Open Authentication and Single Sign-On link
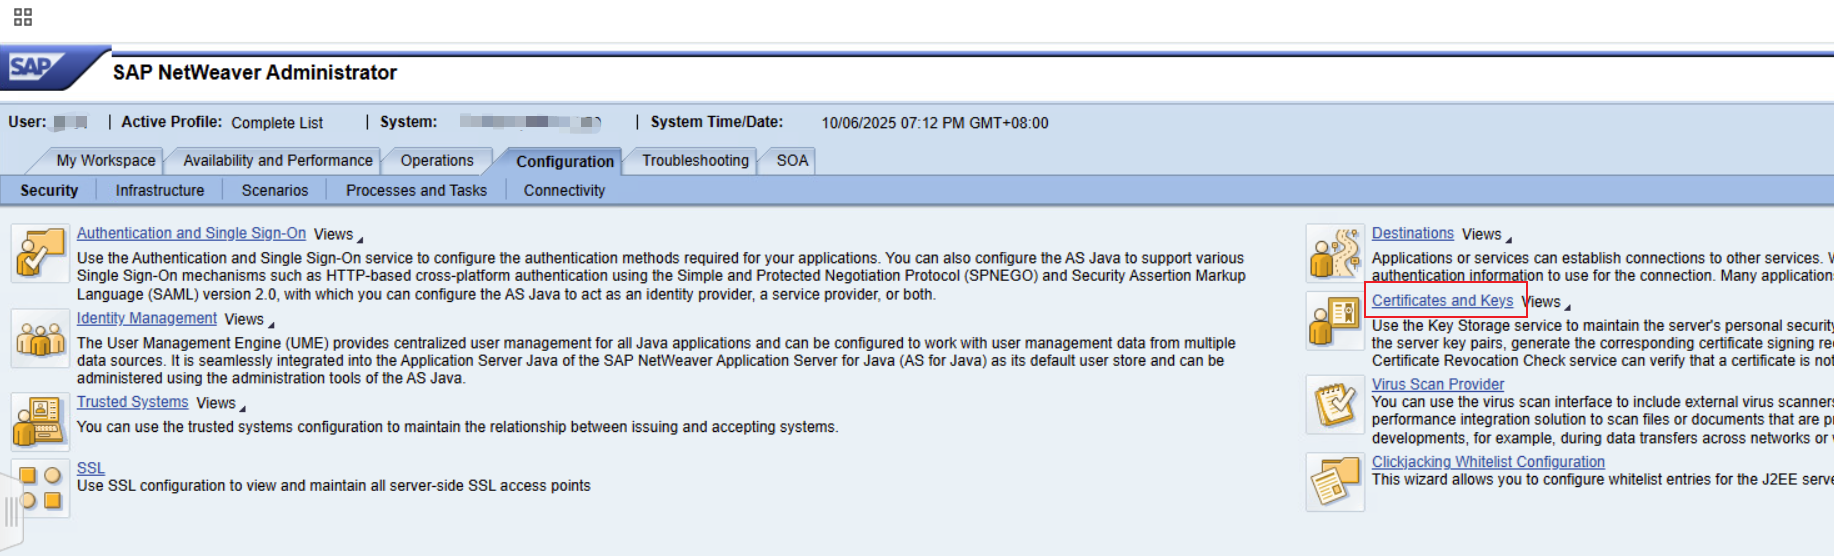The image size is (1834, 556). [x=191, y=233]
